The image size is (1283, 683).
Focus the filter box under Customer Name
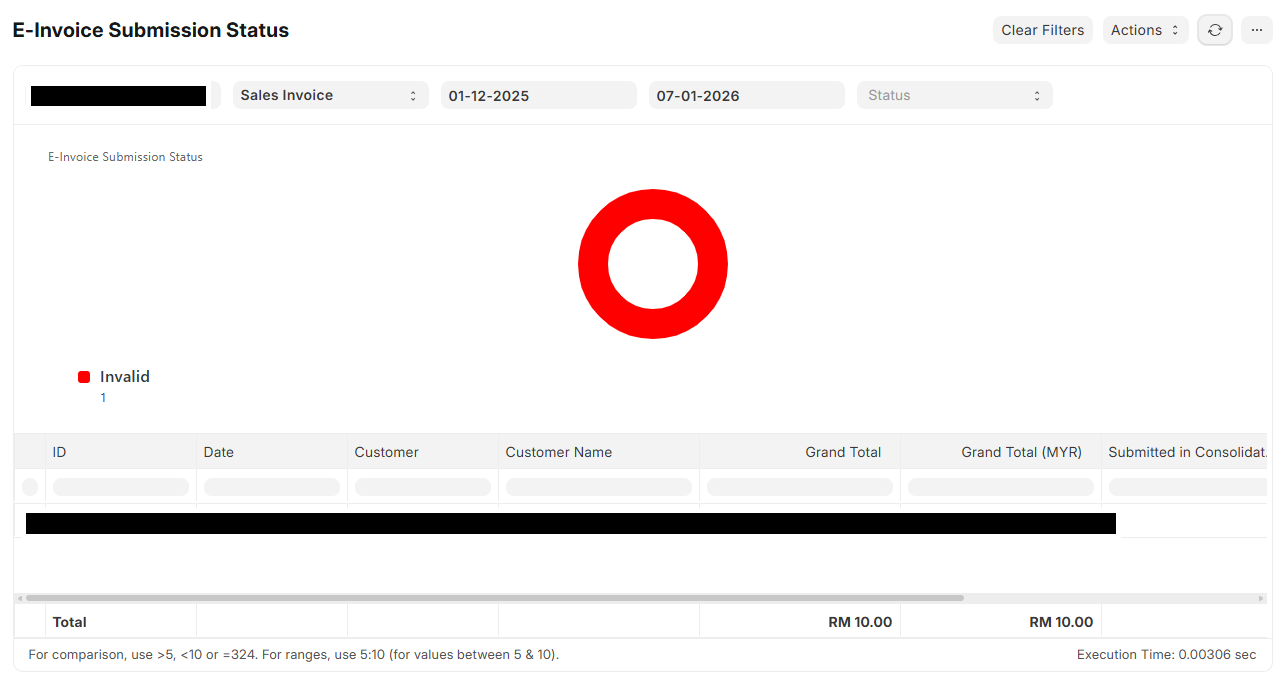pyautogui.click(x=598, y=487)
